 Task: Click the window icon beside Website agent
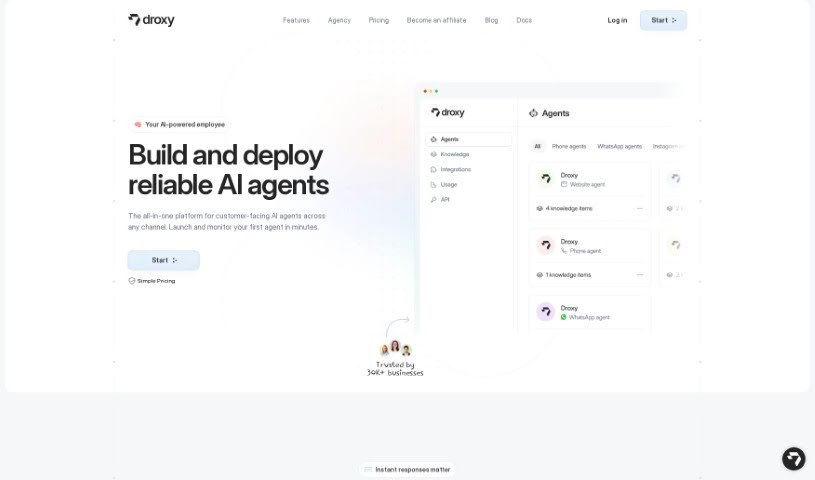563,184
